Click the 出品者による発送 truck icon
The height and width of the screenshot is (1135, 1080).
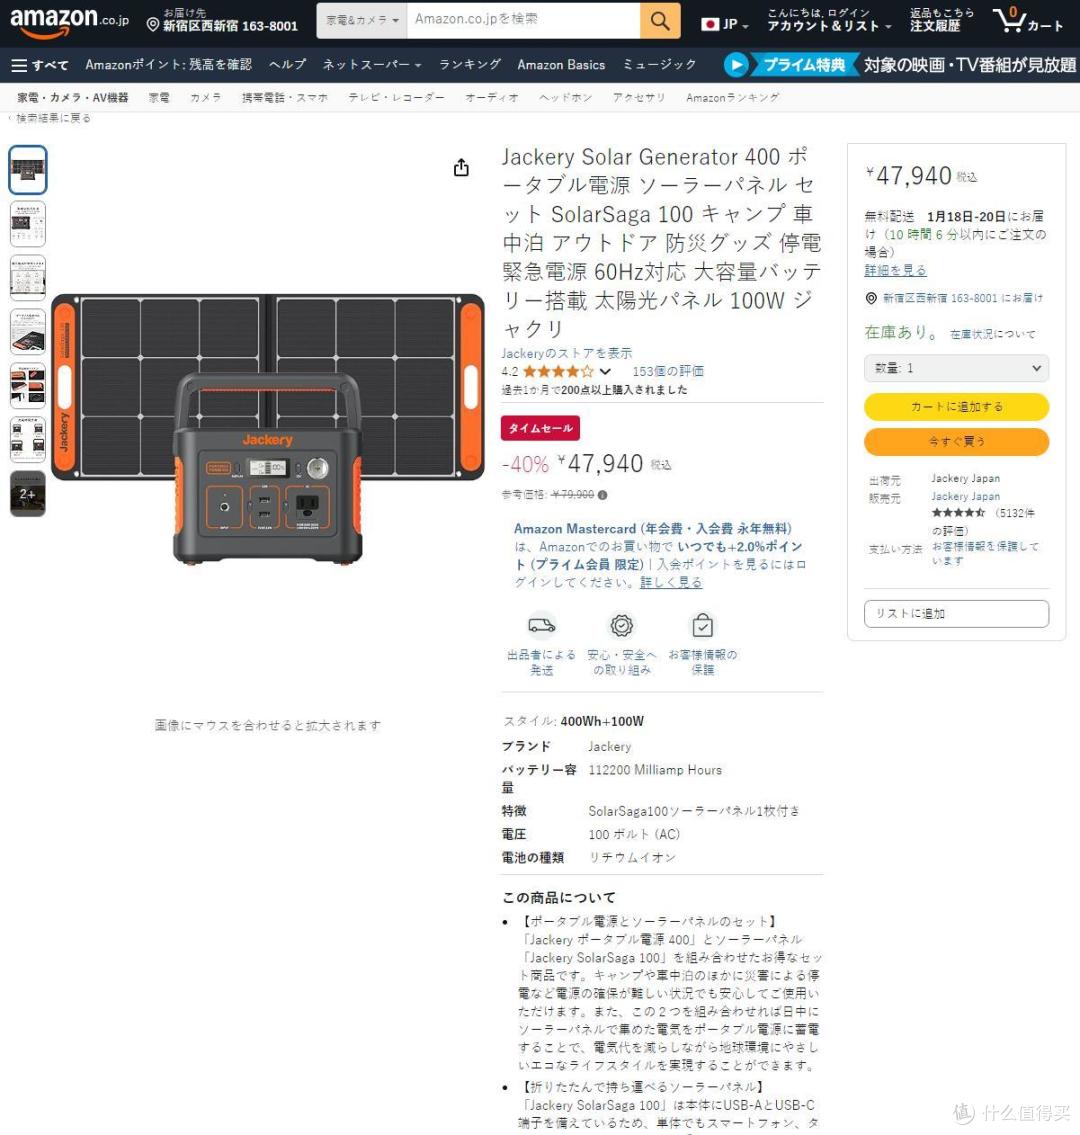pyautogui.click(x=541, y=625)
